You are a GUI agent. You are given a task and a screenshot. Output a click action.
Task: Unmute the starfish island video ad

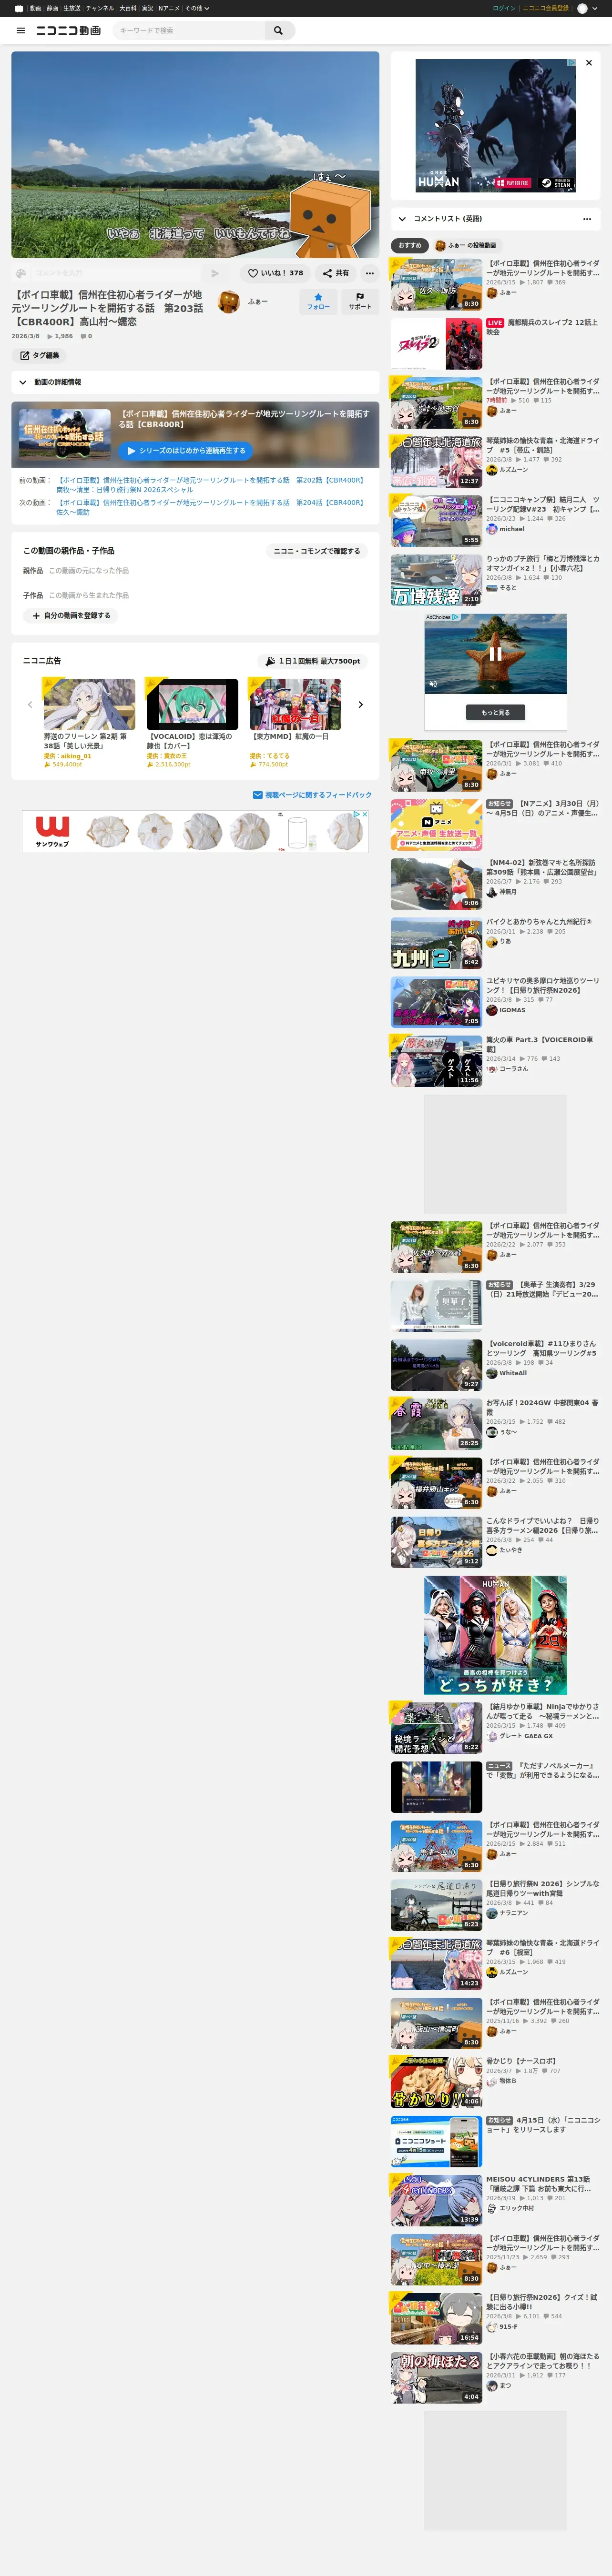coord(433,684)
